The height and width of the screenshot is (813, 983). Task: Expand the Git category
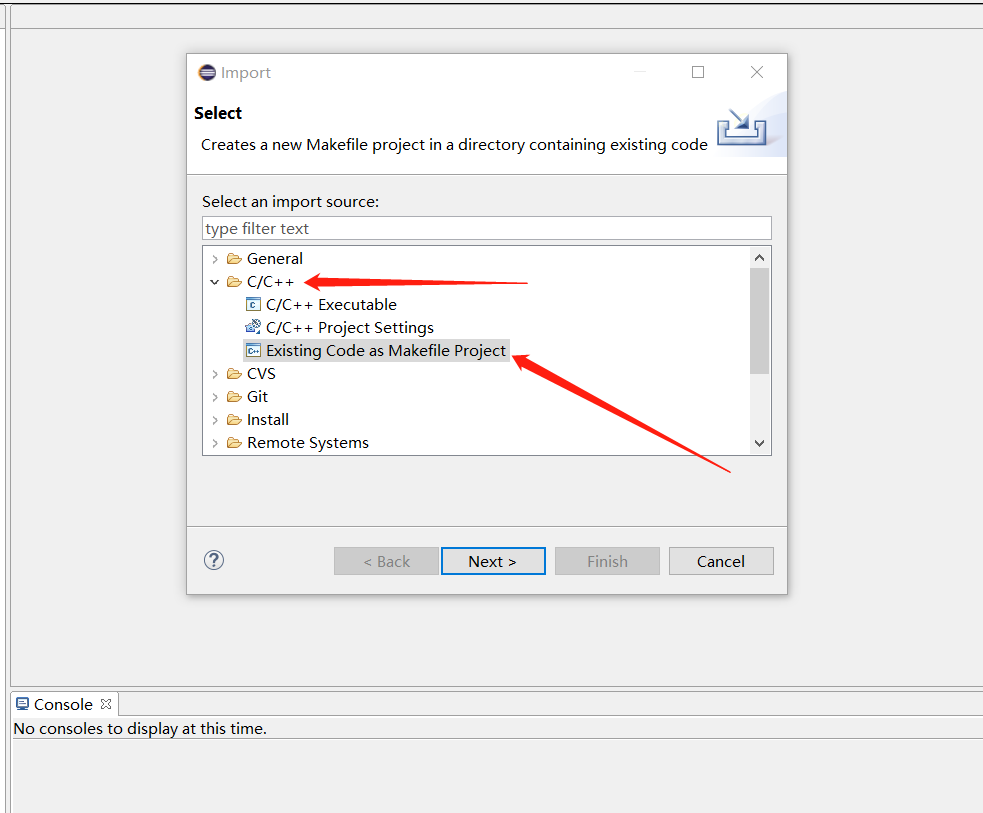click(x=215, y=397)
